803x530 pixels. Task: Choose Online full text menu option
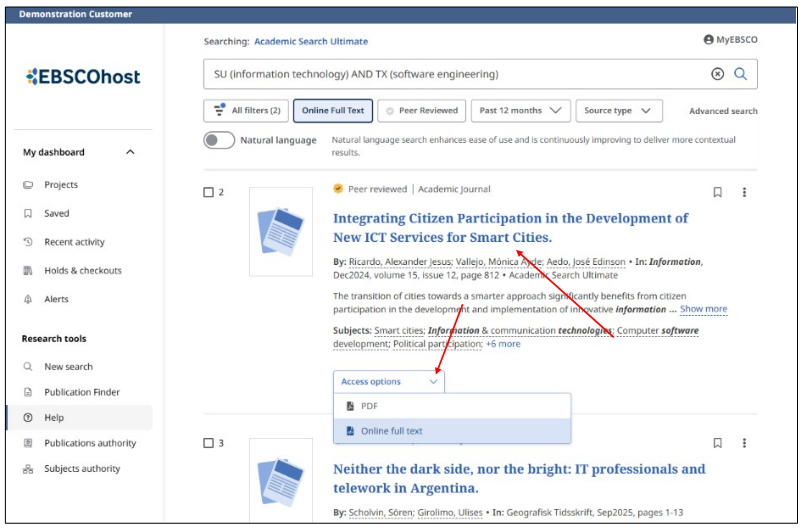452,431
